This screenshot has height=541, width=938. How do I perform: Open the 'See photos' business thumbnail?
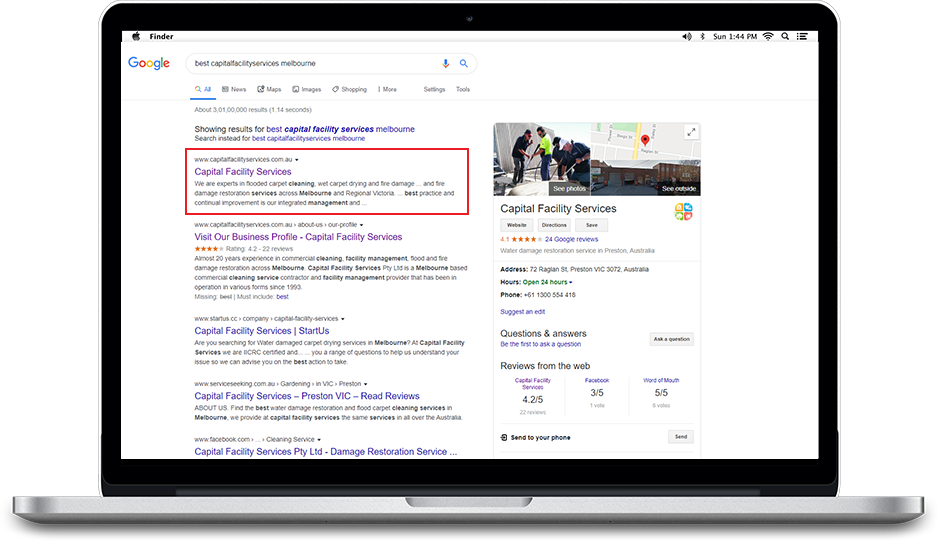coord(541,160)
